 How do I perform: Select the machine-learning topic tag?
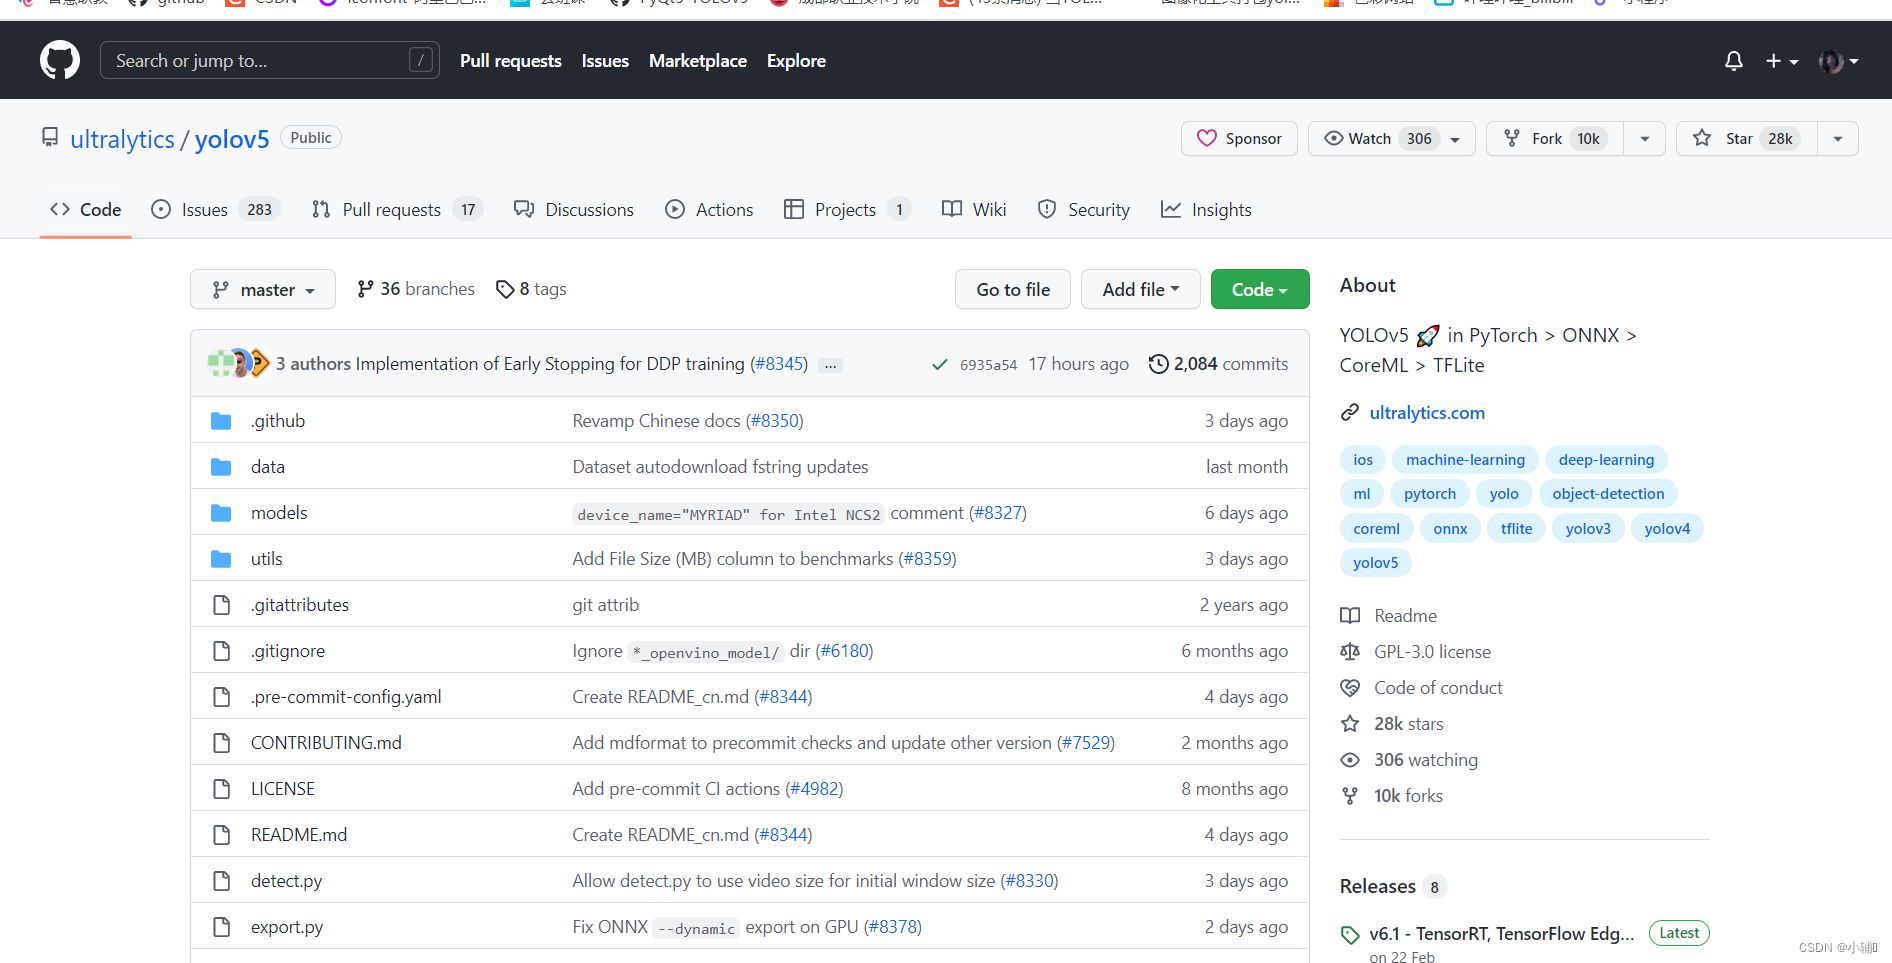coord(1465,460)
